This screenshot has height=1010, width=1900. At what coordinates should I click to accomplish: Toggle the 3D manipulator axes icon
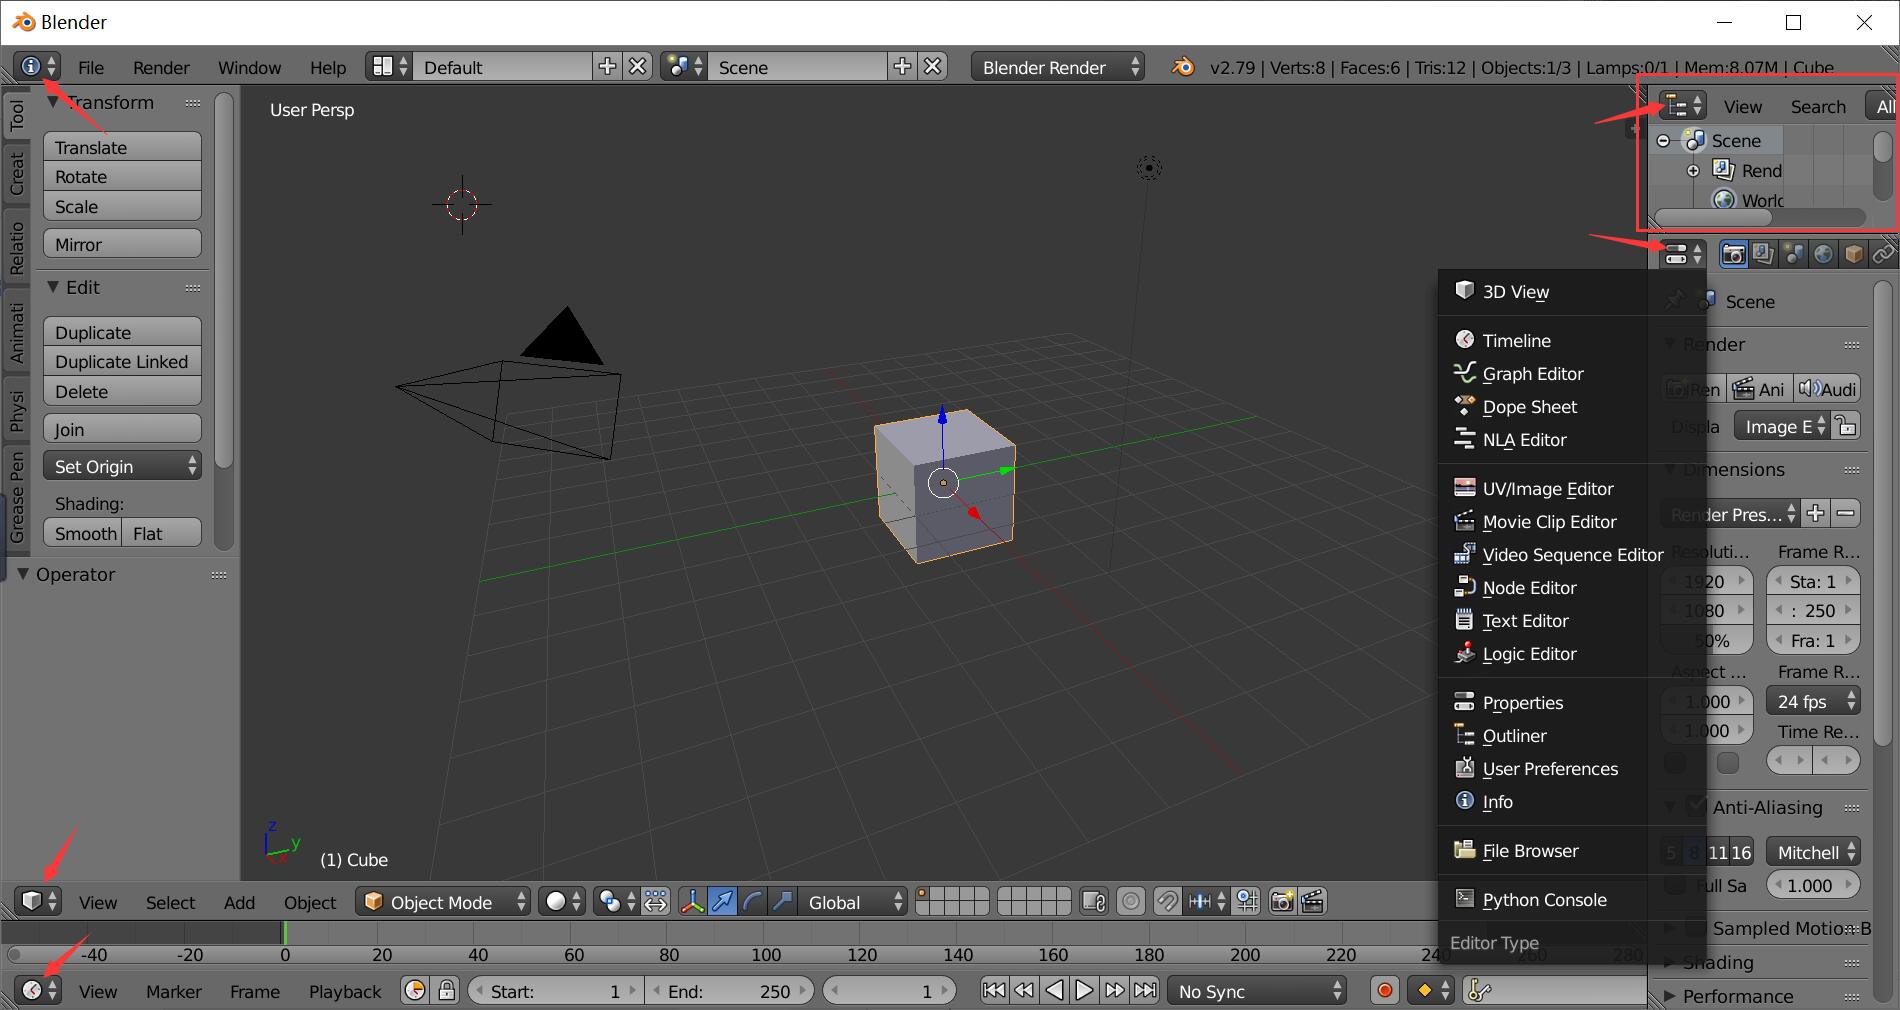692,901
